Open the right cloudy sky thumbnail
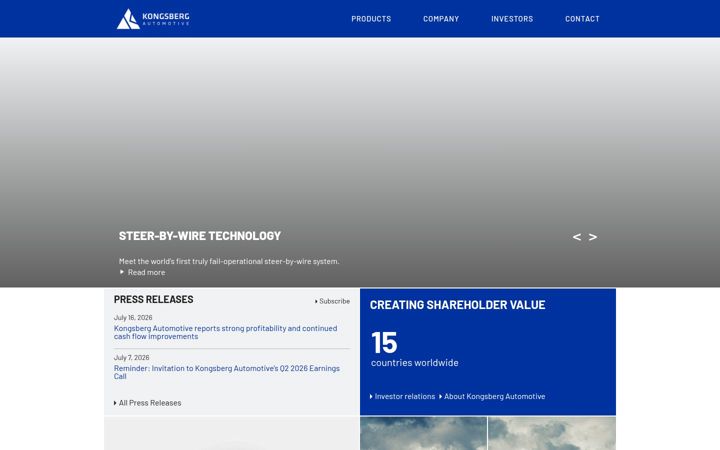720x450 pixels. click(552, 433)
